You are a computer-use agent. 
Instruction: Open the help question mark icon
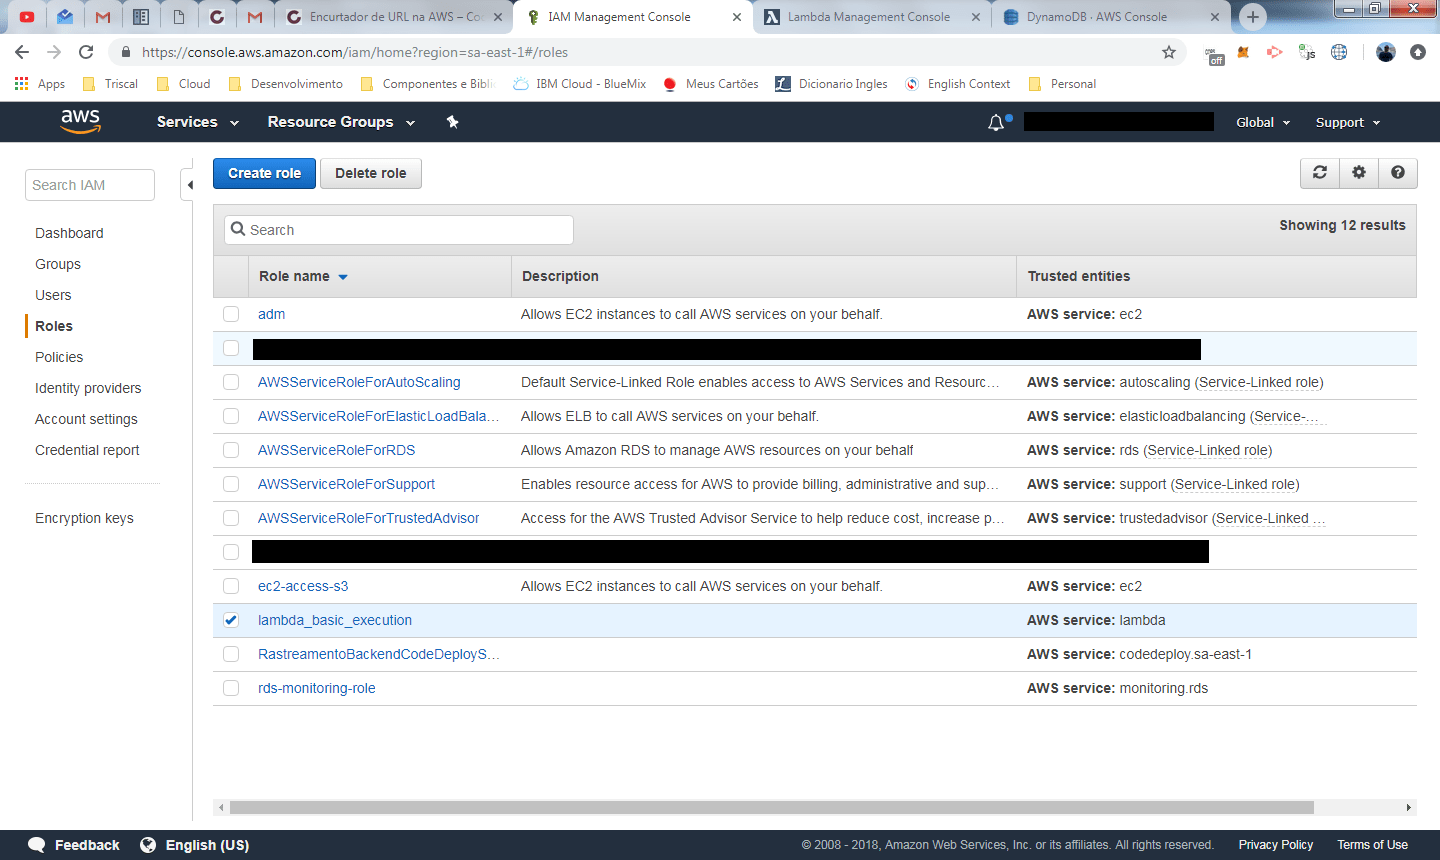(1398, 173)
